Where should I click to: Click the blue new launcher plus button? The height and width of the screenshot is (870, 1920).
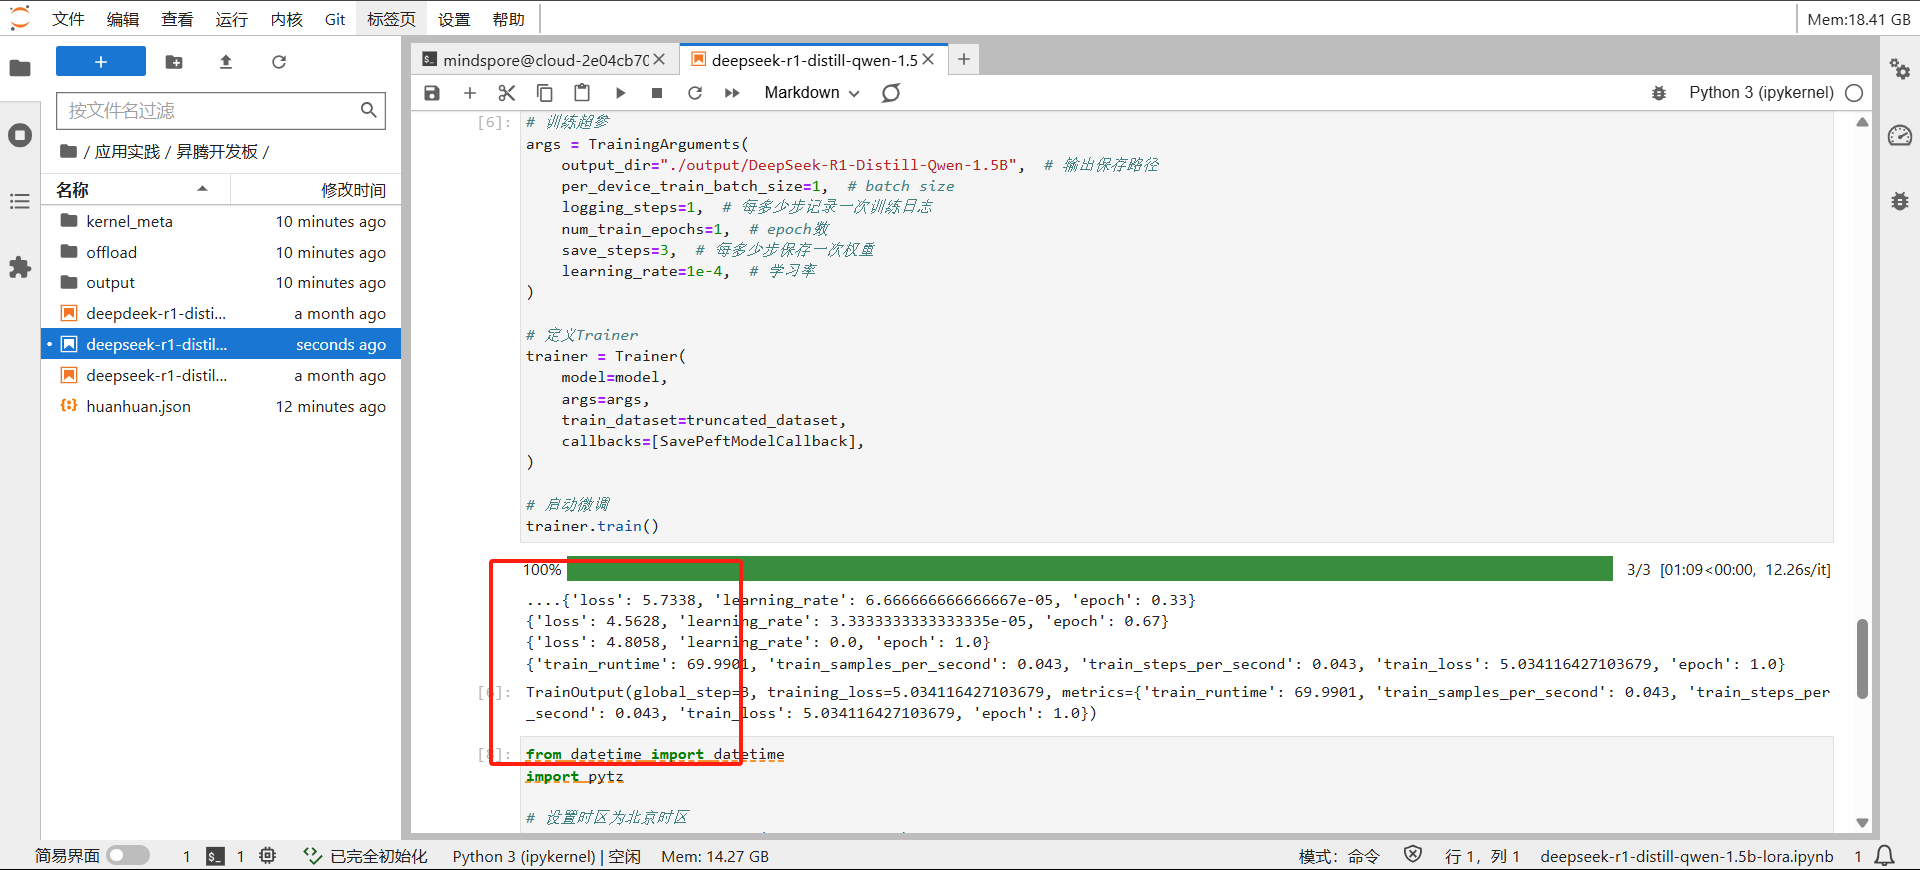point(101,62)
